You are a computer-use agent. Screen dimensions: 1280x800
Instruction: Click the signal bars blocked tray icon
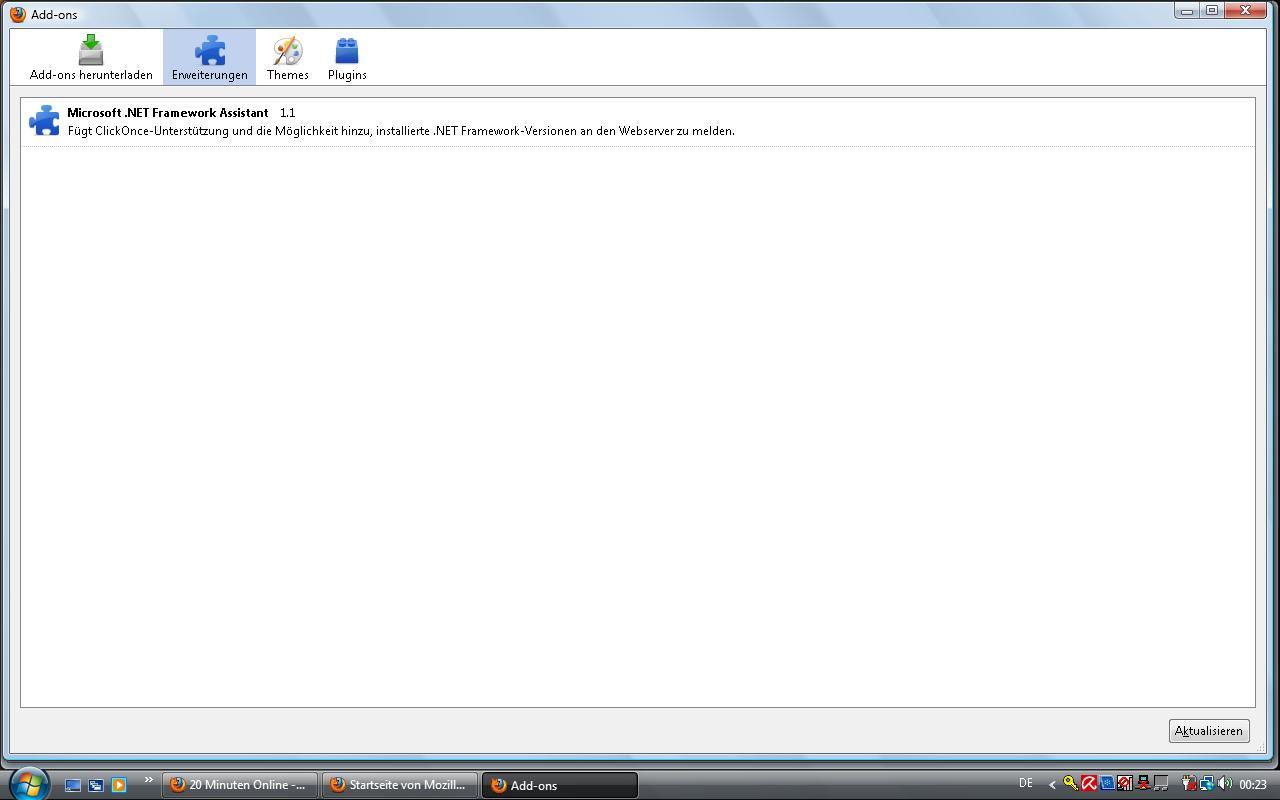tap(1125, 784)
